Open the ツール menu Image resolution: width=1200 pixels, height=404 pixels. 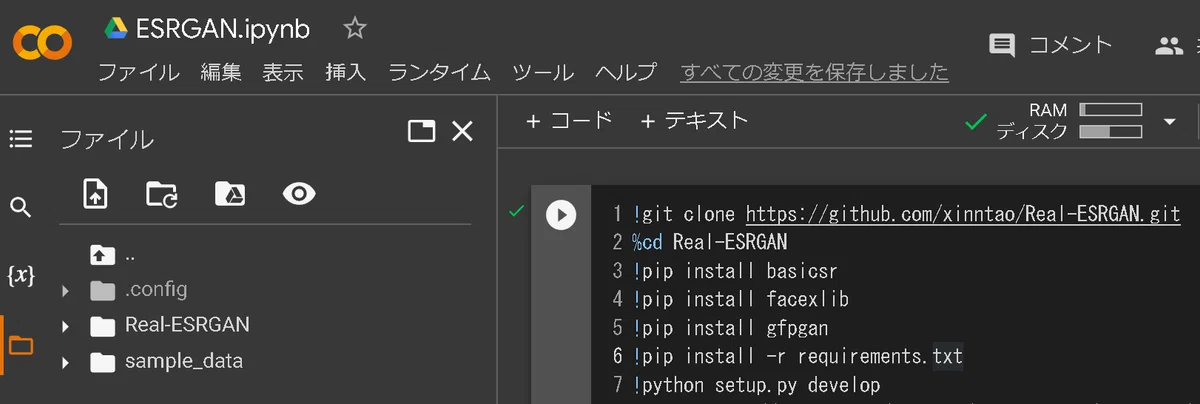point(543,72)
